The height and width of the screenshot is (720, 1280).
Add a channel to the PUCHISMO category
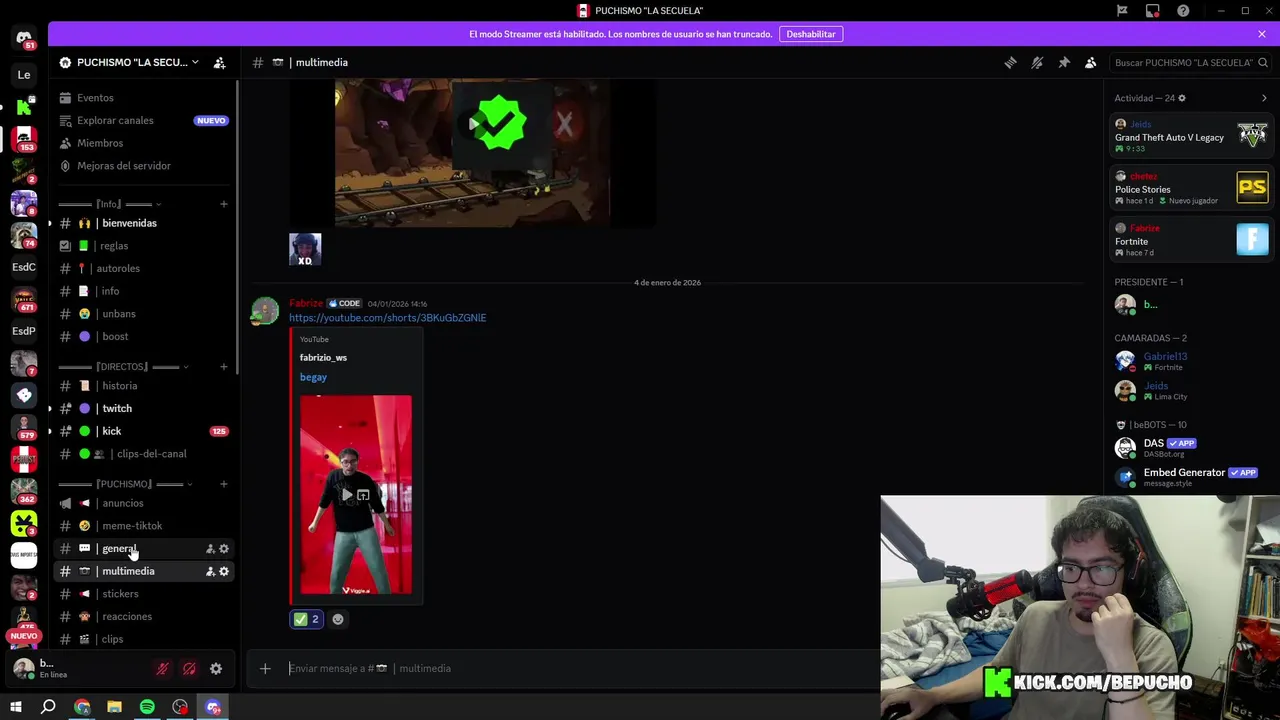click(x=224, y=484)
